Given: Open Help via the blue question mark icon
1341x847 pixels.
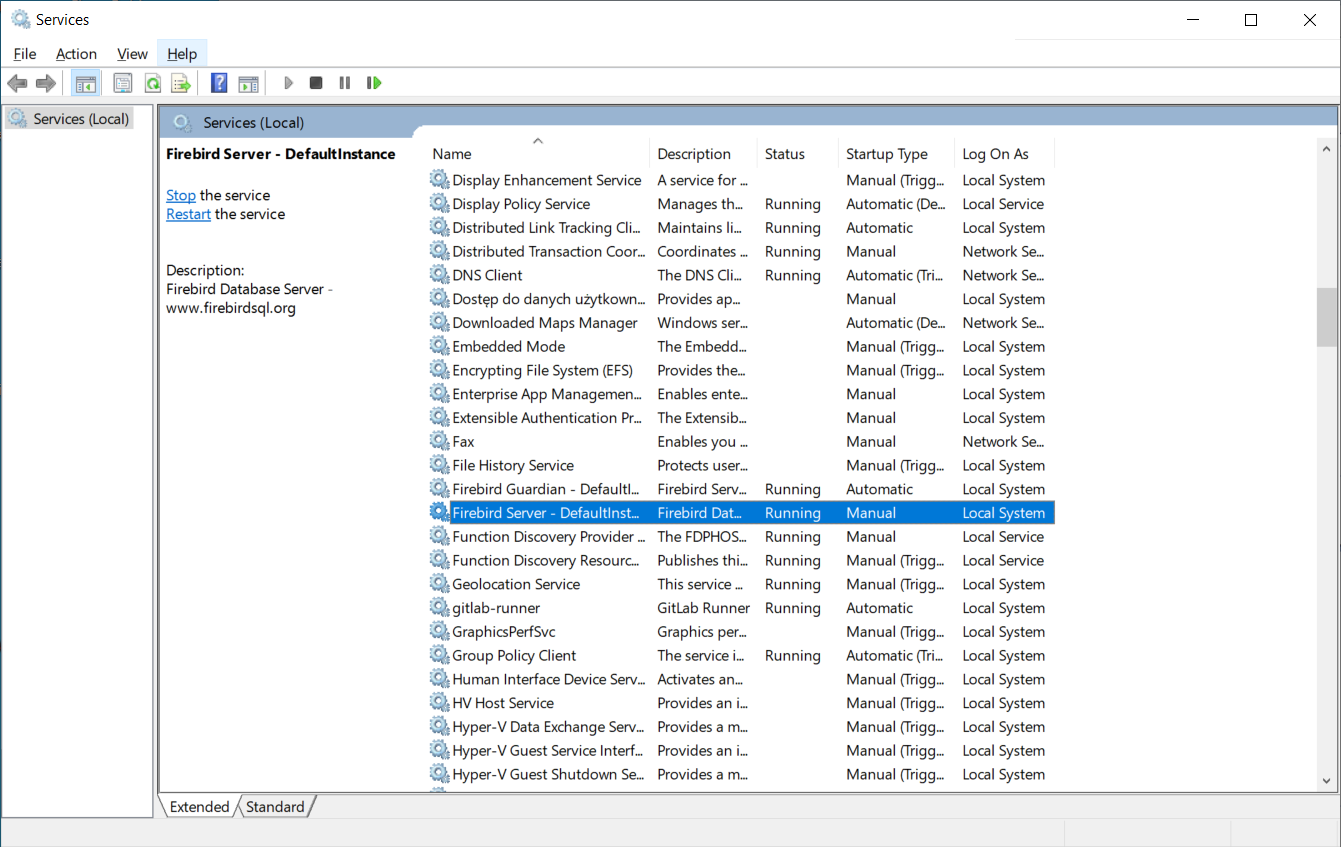Looking at the screenshot, I should point(219,83).
